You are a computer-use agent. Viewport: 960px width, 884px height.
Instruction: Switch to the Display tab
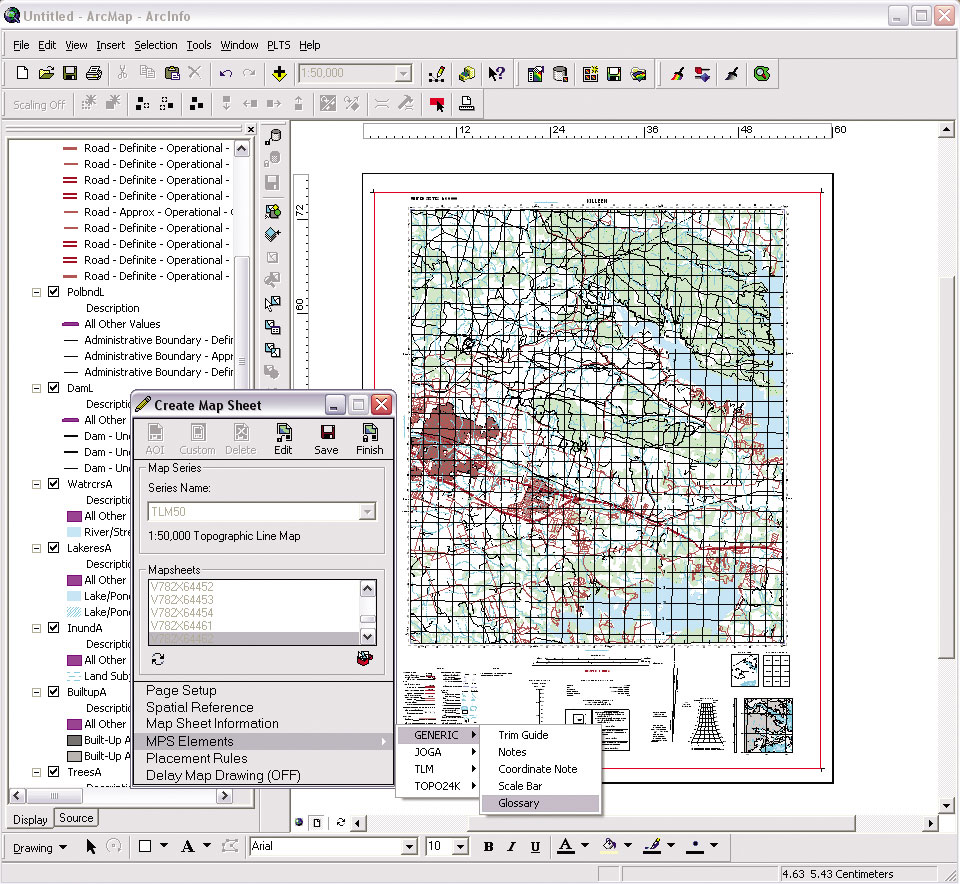tap(30, 819)
